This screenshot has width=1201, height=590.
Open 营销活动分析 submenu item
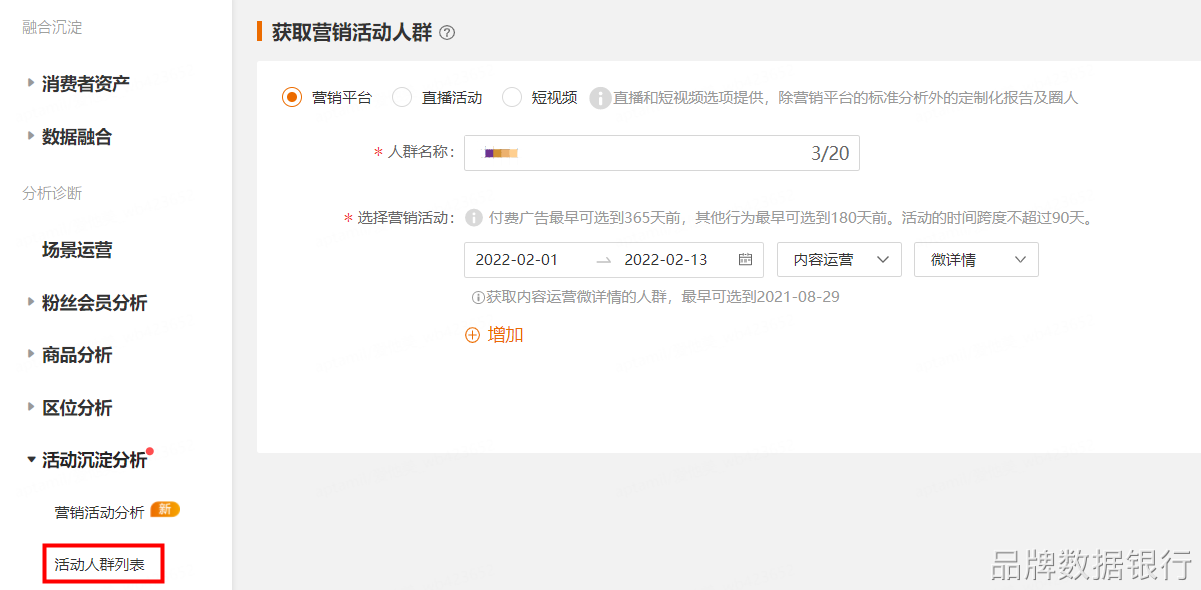coord(99,512)
